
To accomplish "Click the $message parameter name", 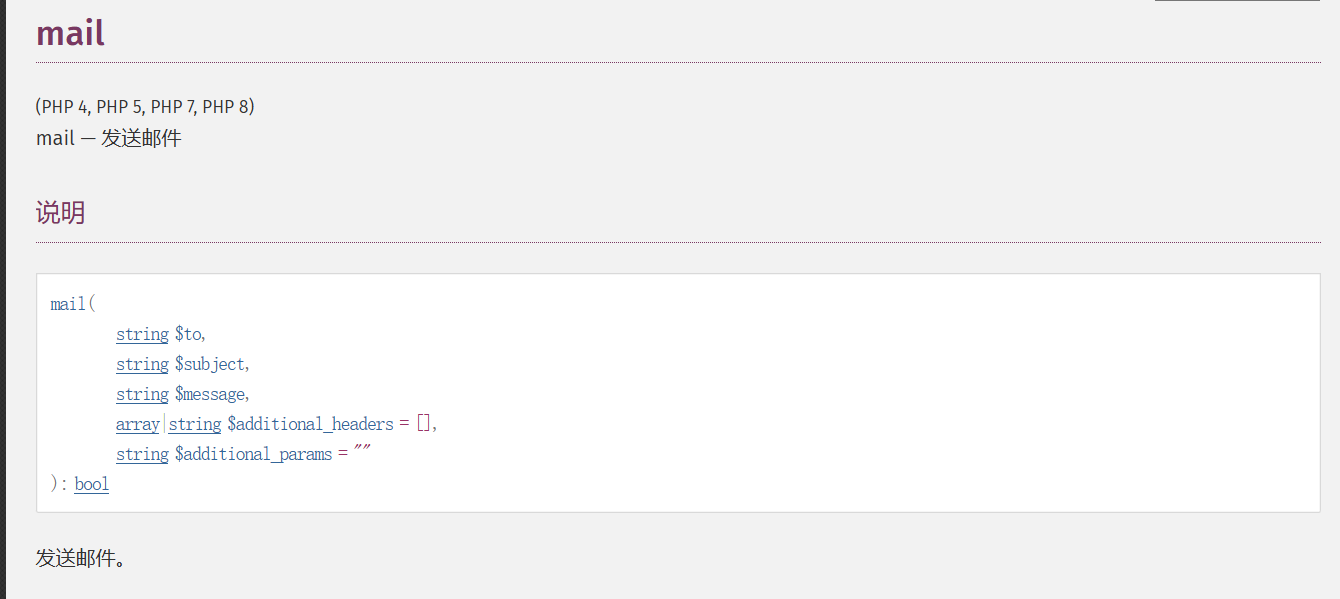I will pyautogui.click(x=210, y=394).
